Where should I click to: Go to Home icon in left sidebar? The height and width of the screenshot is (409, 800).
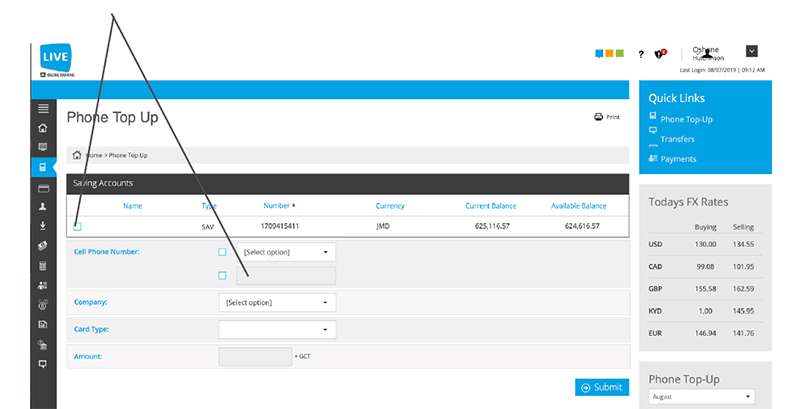click(x=43, y=128)
